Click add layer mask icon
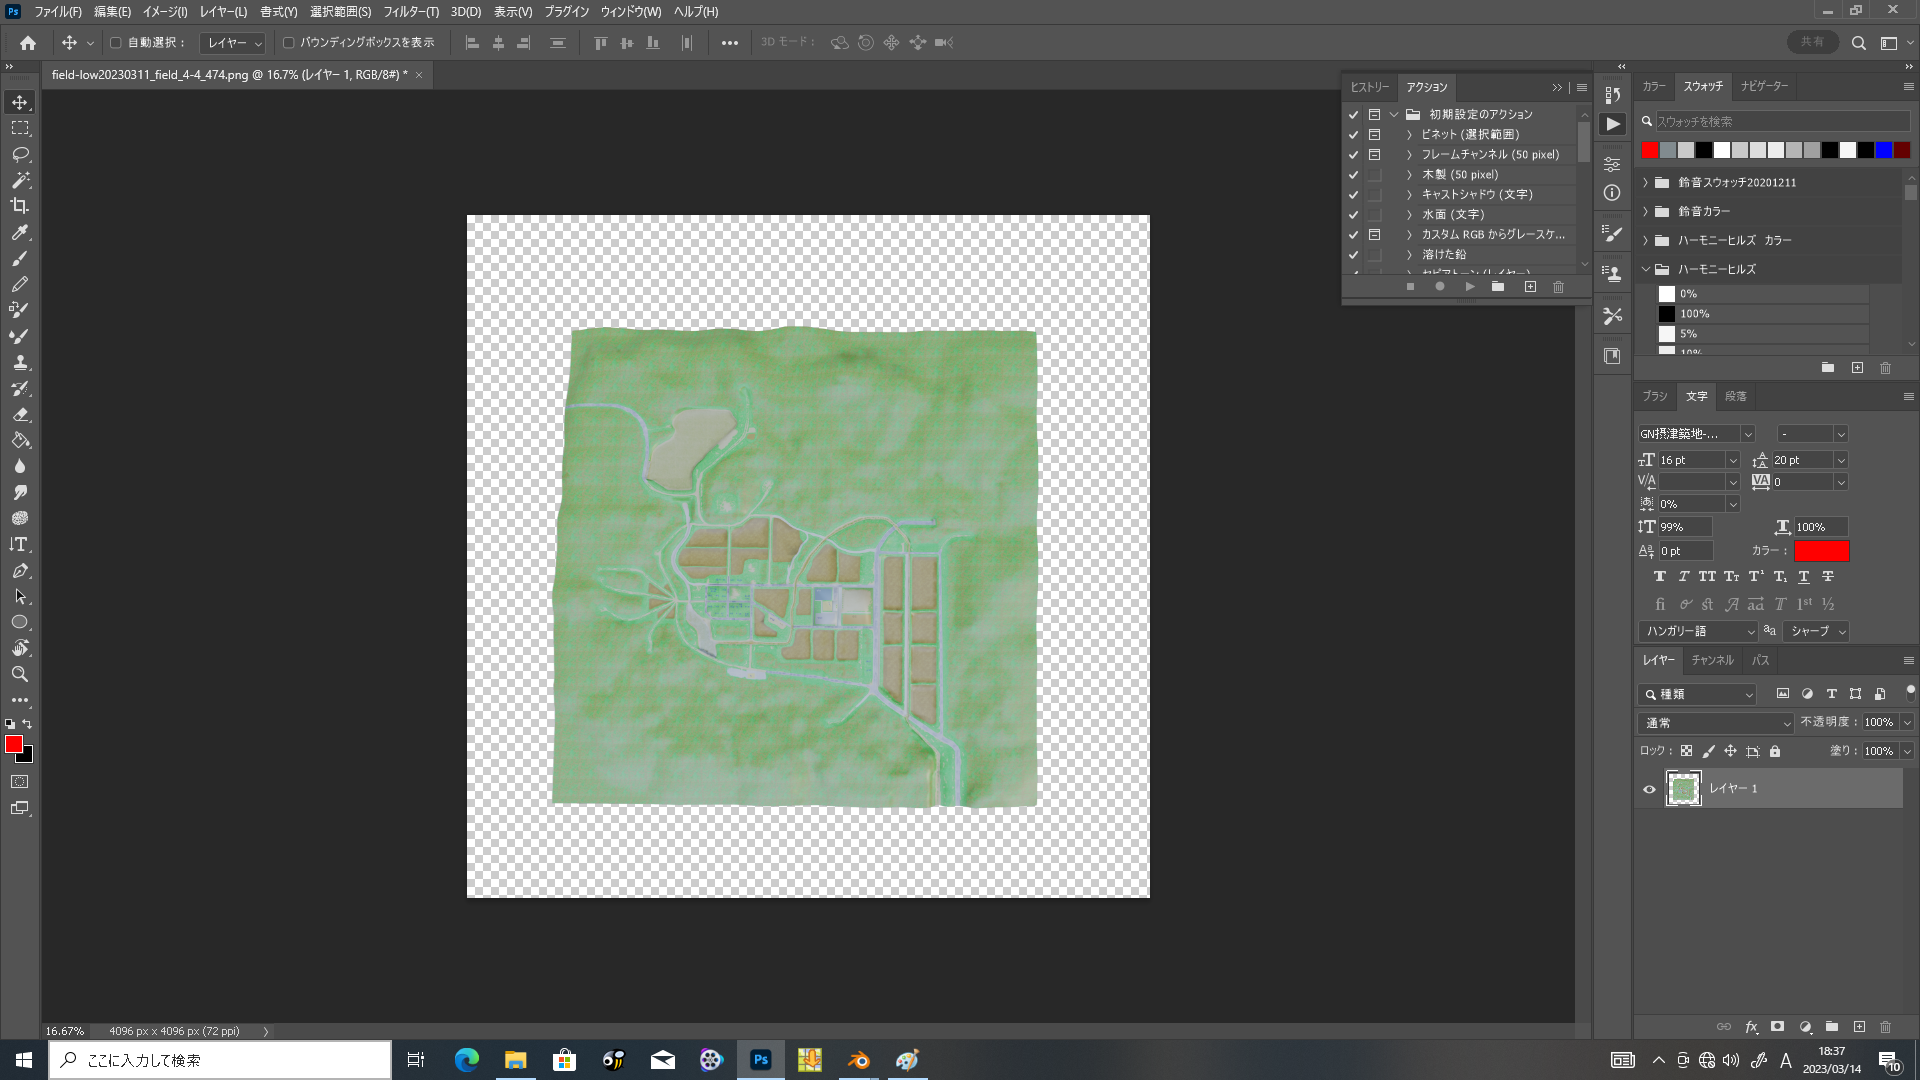This screenshot has width=1920, height=1080. click(x=1777, y=1027)
